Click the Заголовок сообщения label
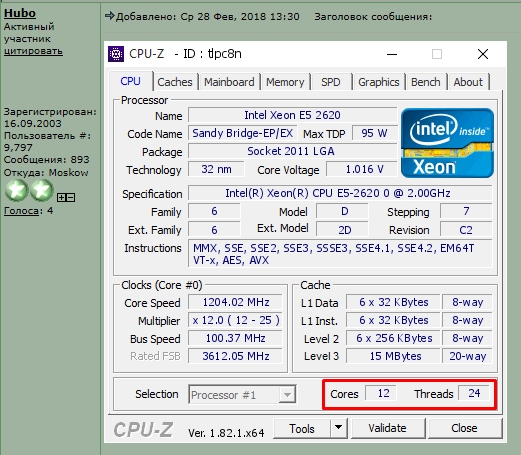The image size is (521, 455). click(x=373, y=17)
